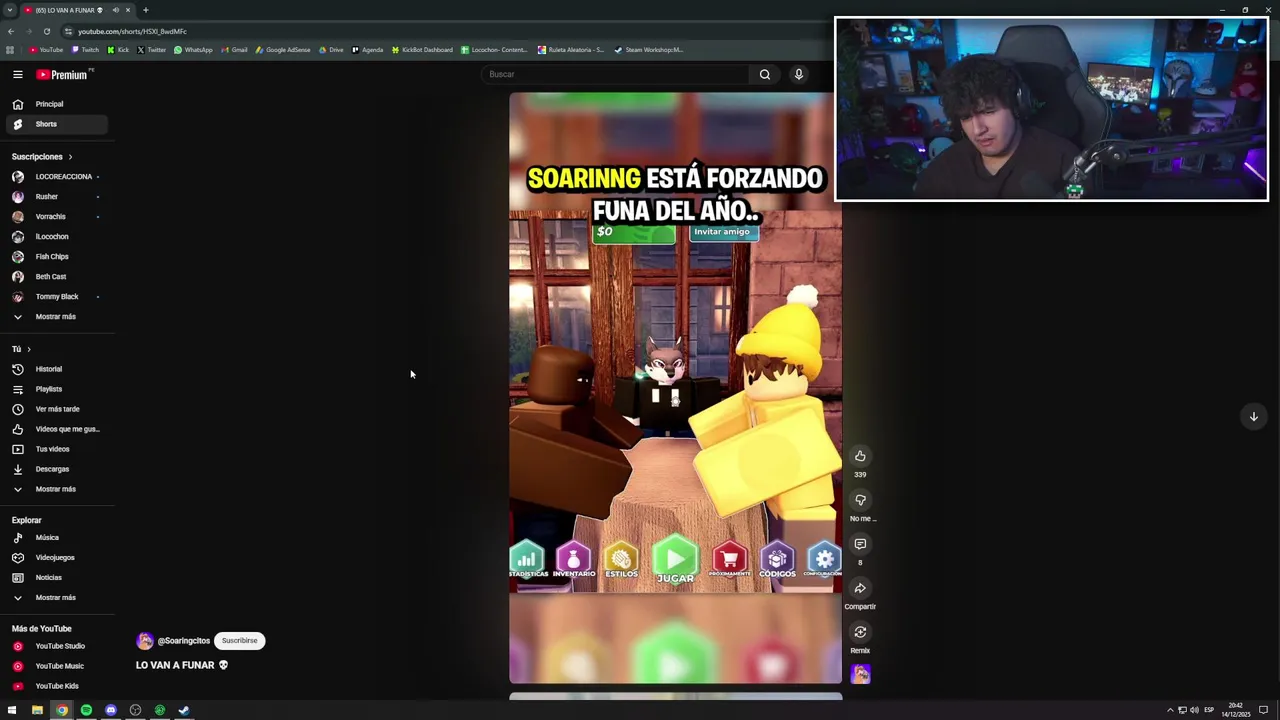Open Beth Cast subscription channel
1280x720 pixels.
click(56, 277)
